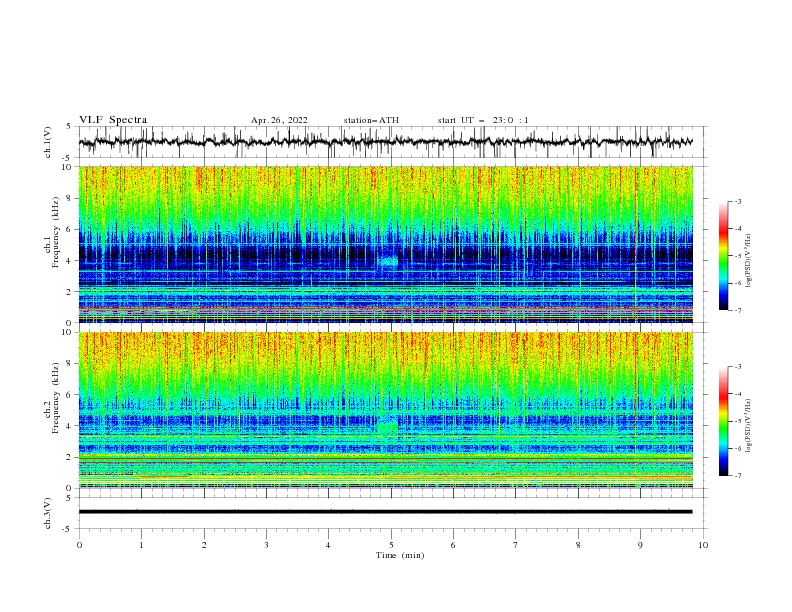Viewport: 792px width, 612px height.
Task: Click the 'start UT = 23:0 :1' text
Action: pos(483,120)
